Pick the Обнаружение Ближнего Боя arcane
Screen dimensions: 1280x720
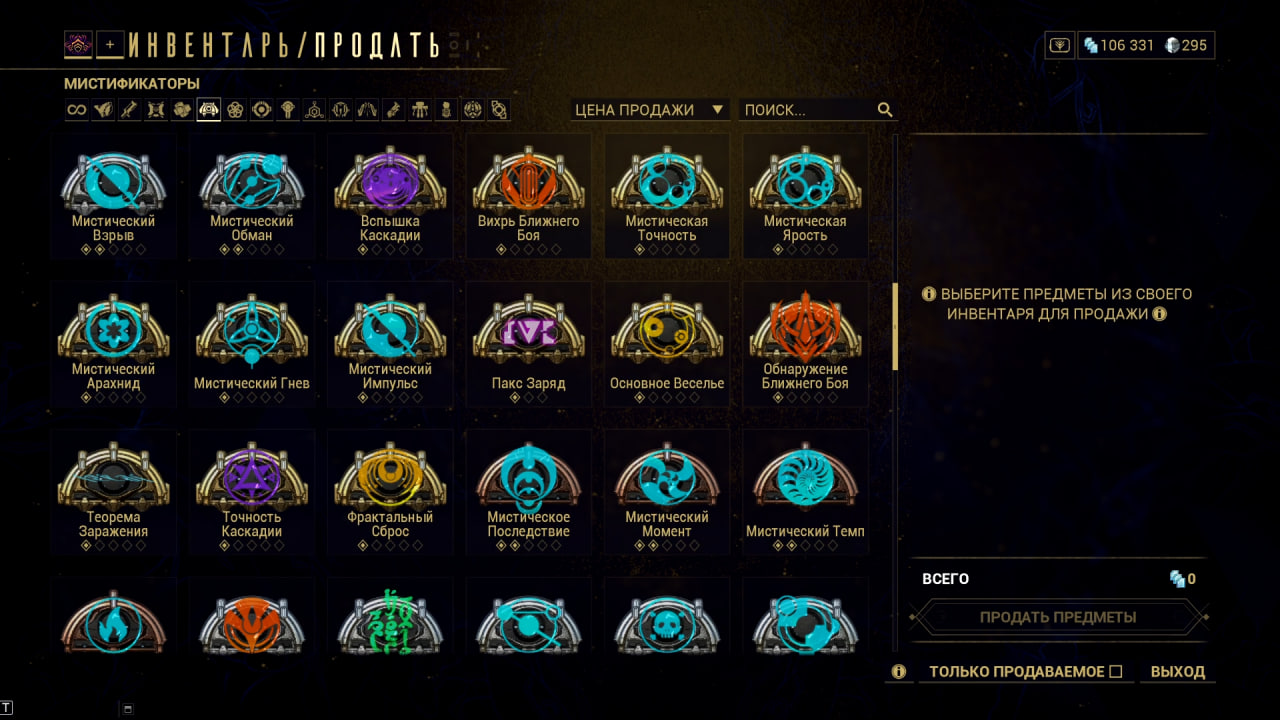pyautogui.click(x=805, y=345)
